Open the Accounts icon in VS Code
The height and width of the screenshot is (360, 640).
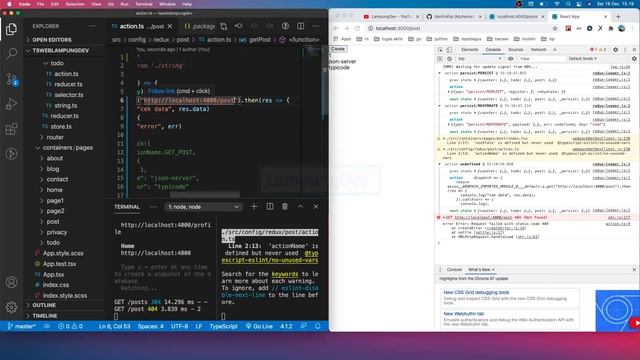pos(11,282)
